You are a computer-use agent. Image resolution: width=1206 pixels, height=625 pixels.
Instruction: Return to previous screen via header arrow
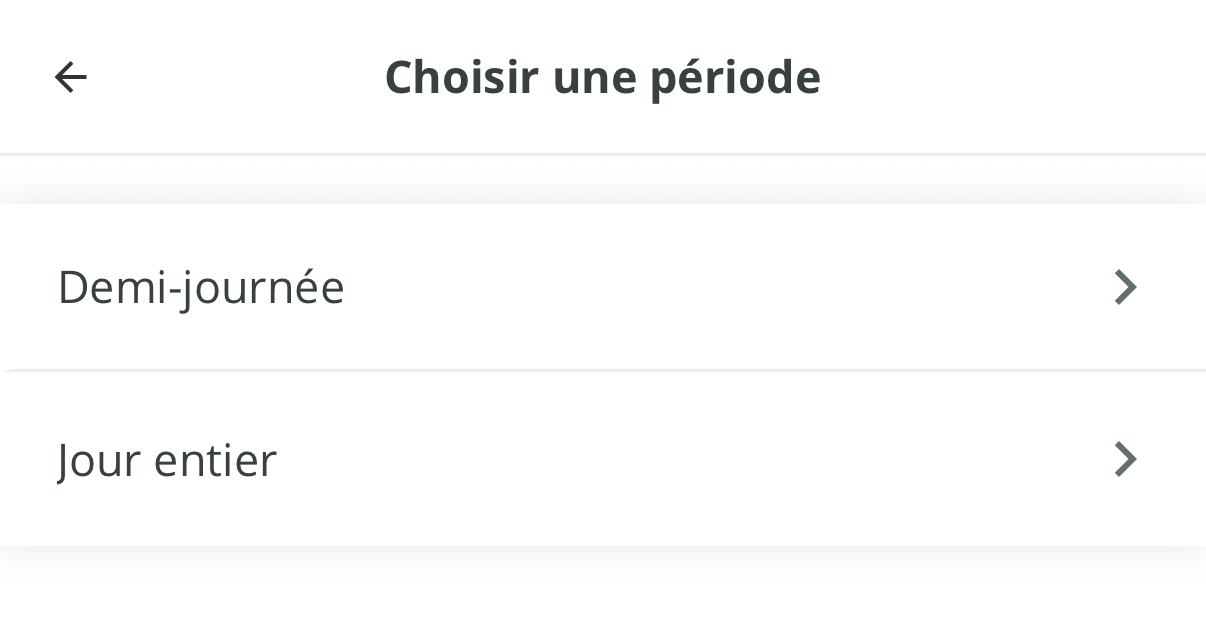pos(71,77)
